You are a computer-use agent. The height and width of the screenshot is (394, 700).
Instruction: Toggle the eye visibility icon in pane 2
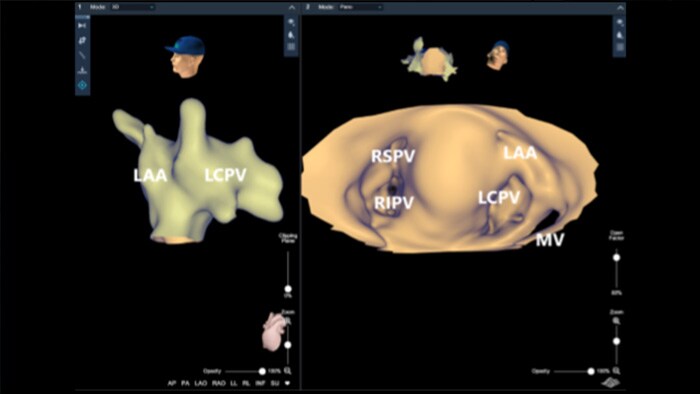coord(620,22)
